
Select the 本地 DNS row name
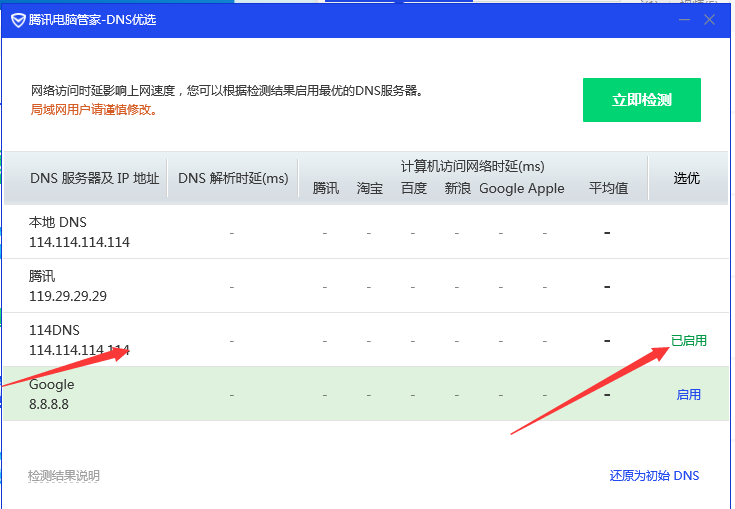[x=58, y=222]
